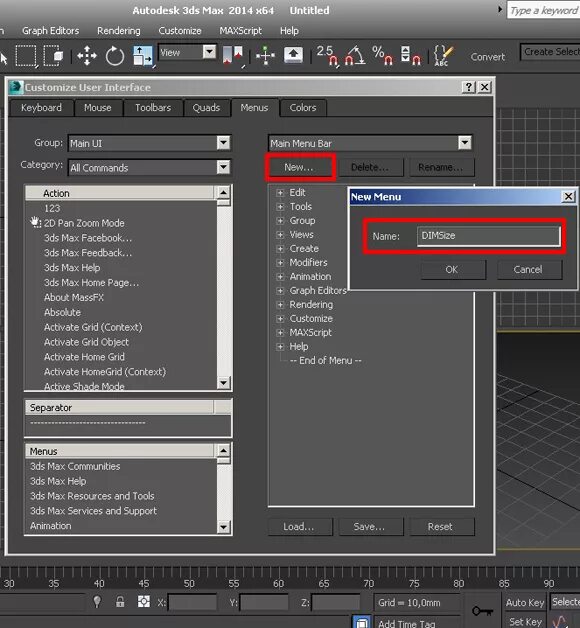The image size is (580, 628).
Task: Select '3ds Max Communities' in Menus list
Action: tap(75, 466)
